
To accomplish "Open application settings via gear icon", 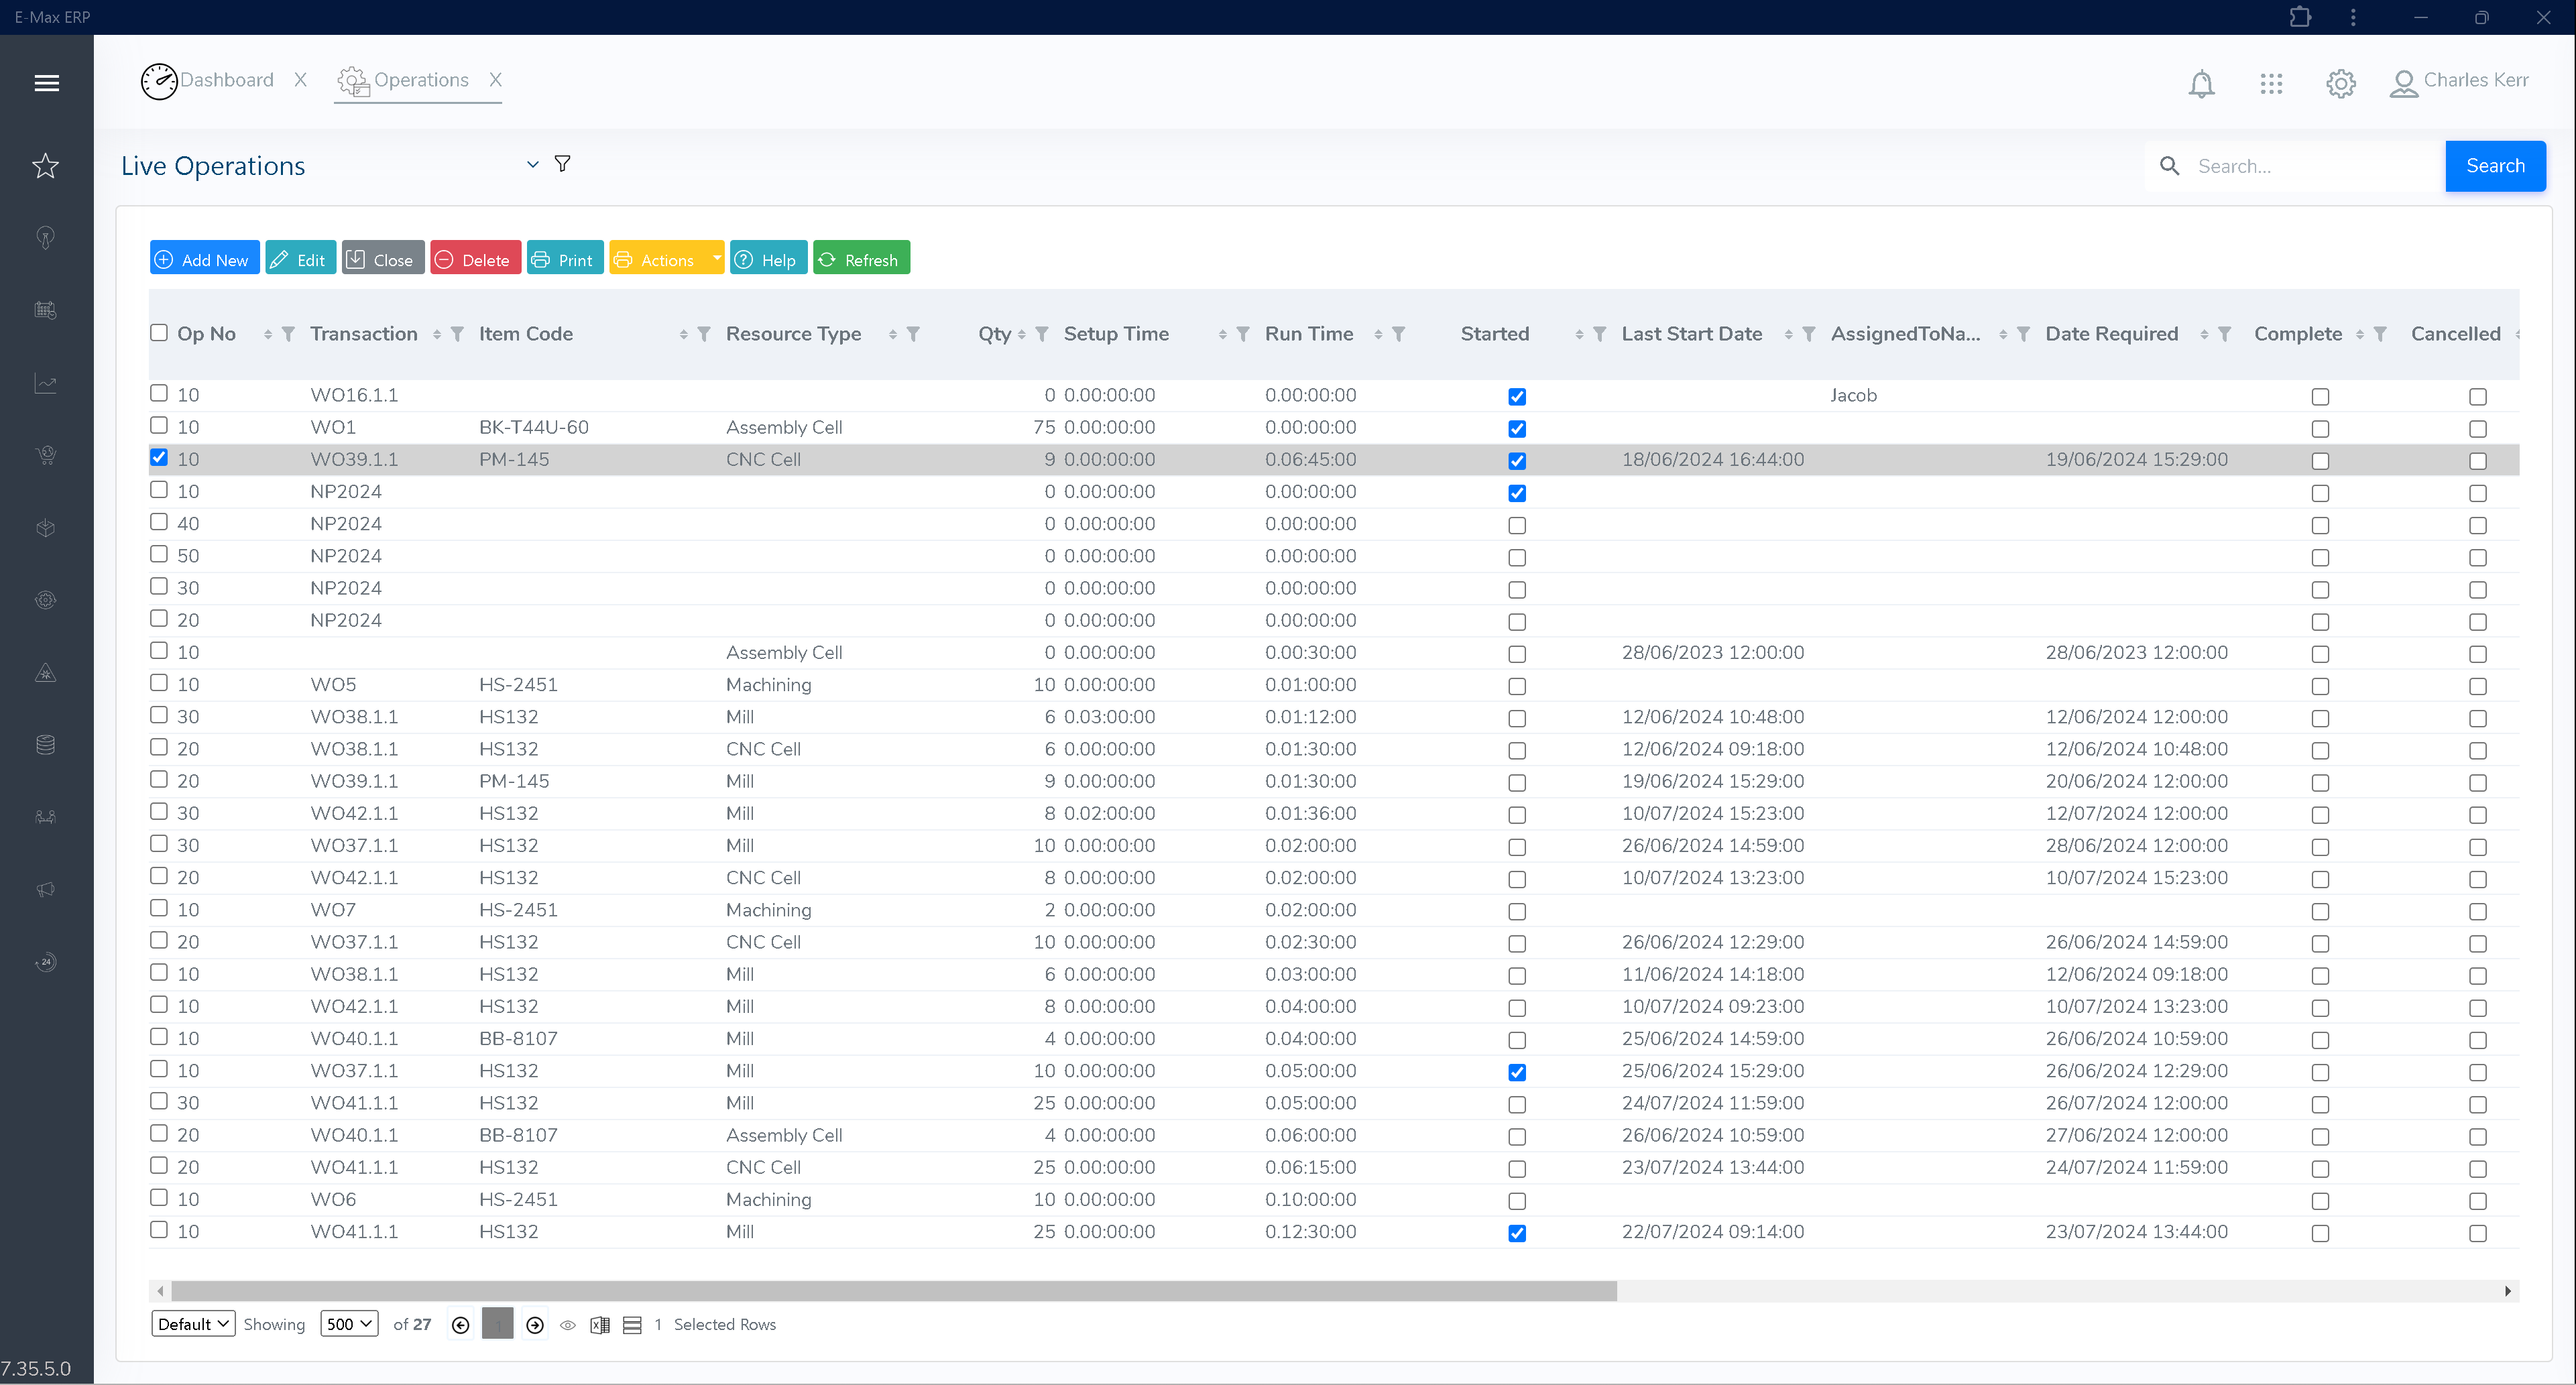I will [2340, 83].
